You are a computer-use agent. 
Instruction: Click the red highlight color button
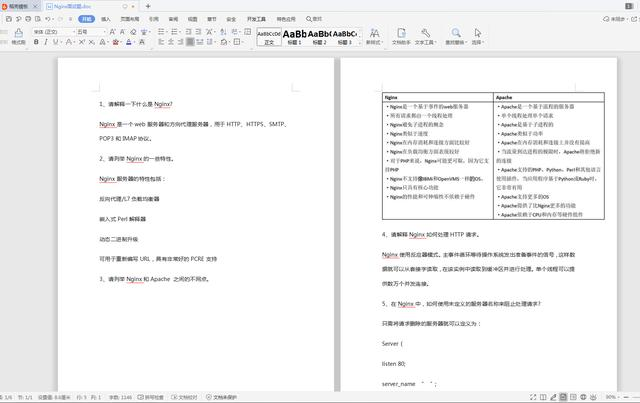click(x=116, y=42)
